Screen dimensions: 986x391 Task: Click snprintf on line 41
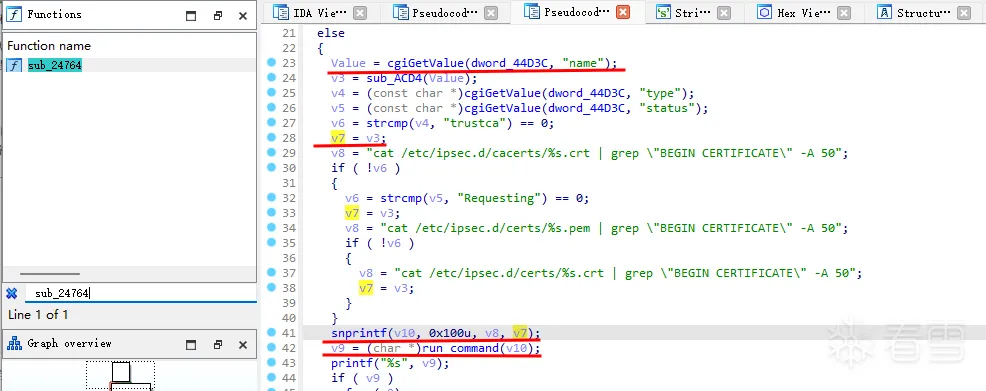358,333
